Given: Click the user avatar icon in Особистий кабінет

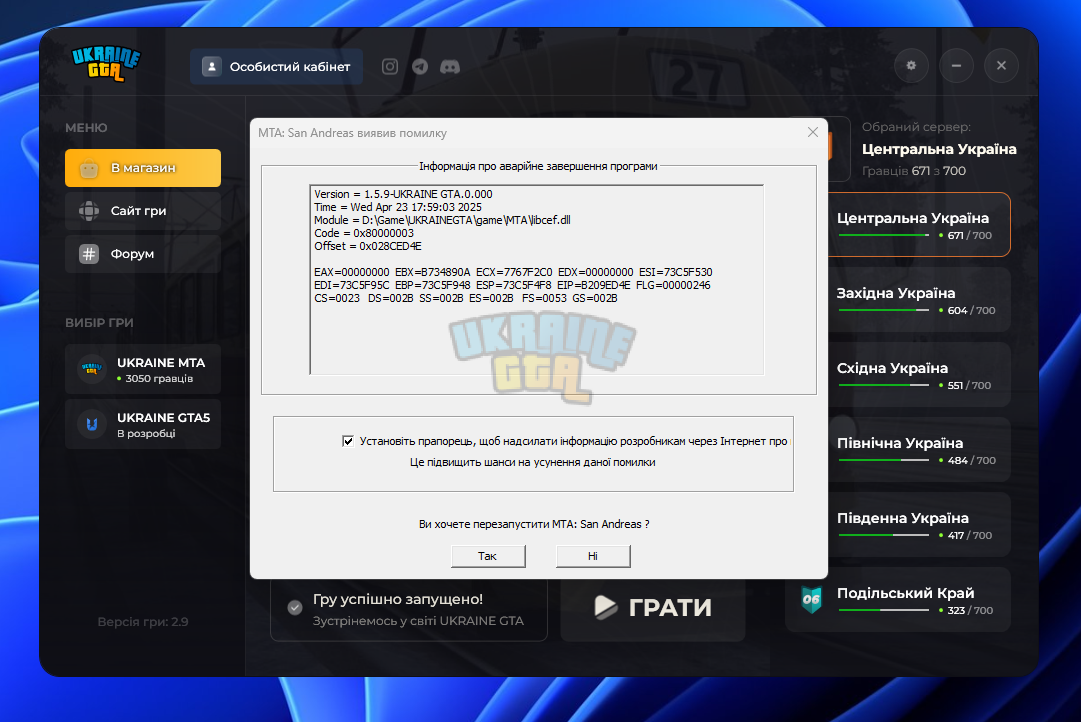Looking at the screenshot, I should pyautogui.click(x=212, y=66).
